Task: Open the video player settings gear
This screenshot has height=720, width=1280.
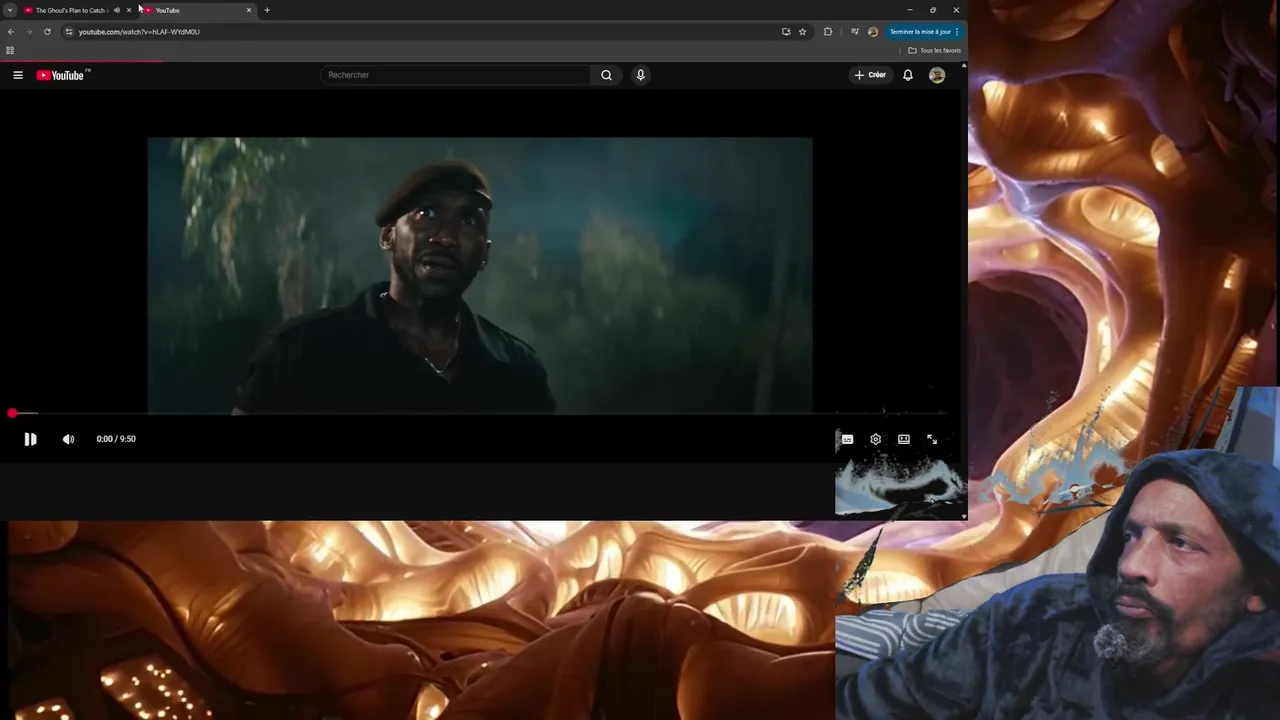Action: coord(875,439)
